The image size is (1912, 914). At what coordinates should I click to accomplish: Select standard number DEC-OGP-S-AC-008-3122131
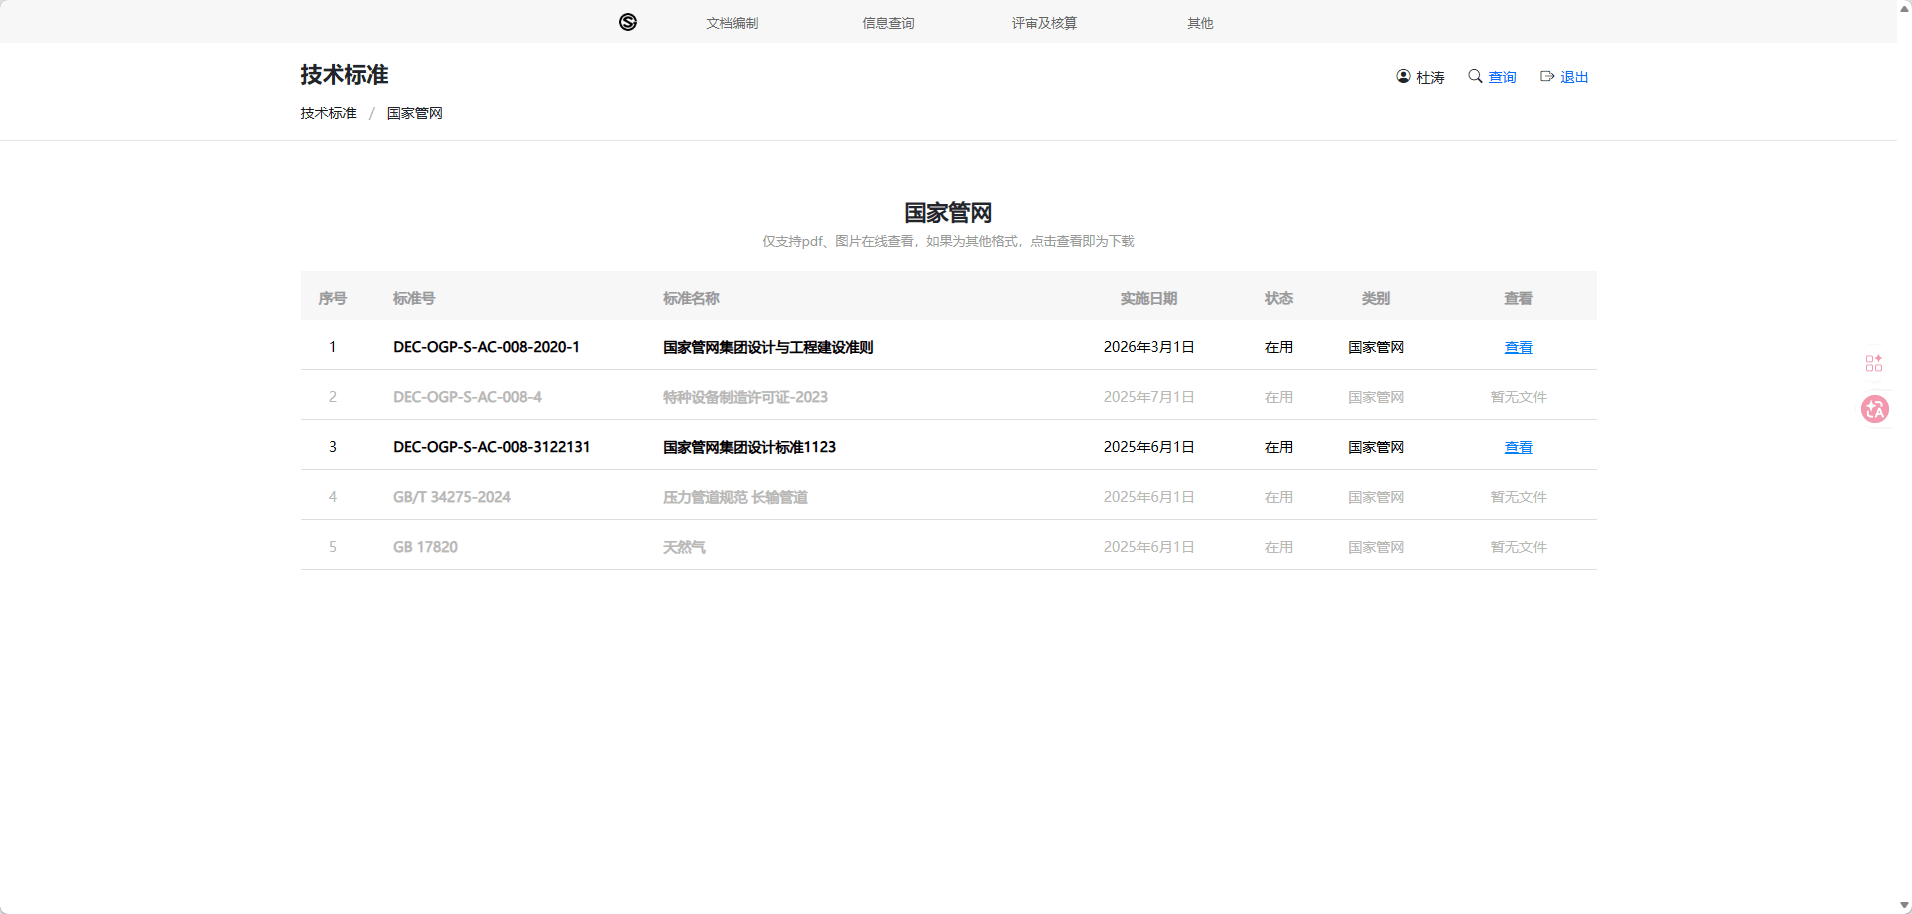click(491, 447)
